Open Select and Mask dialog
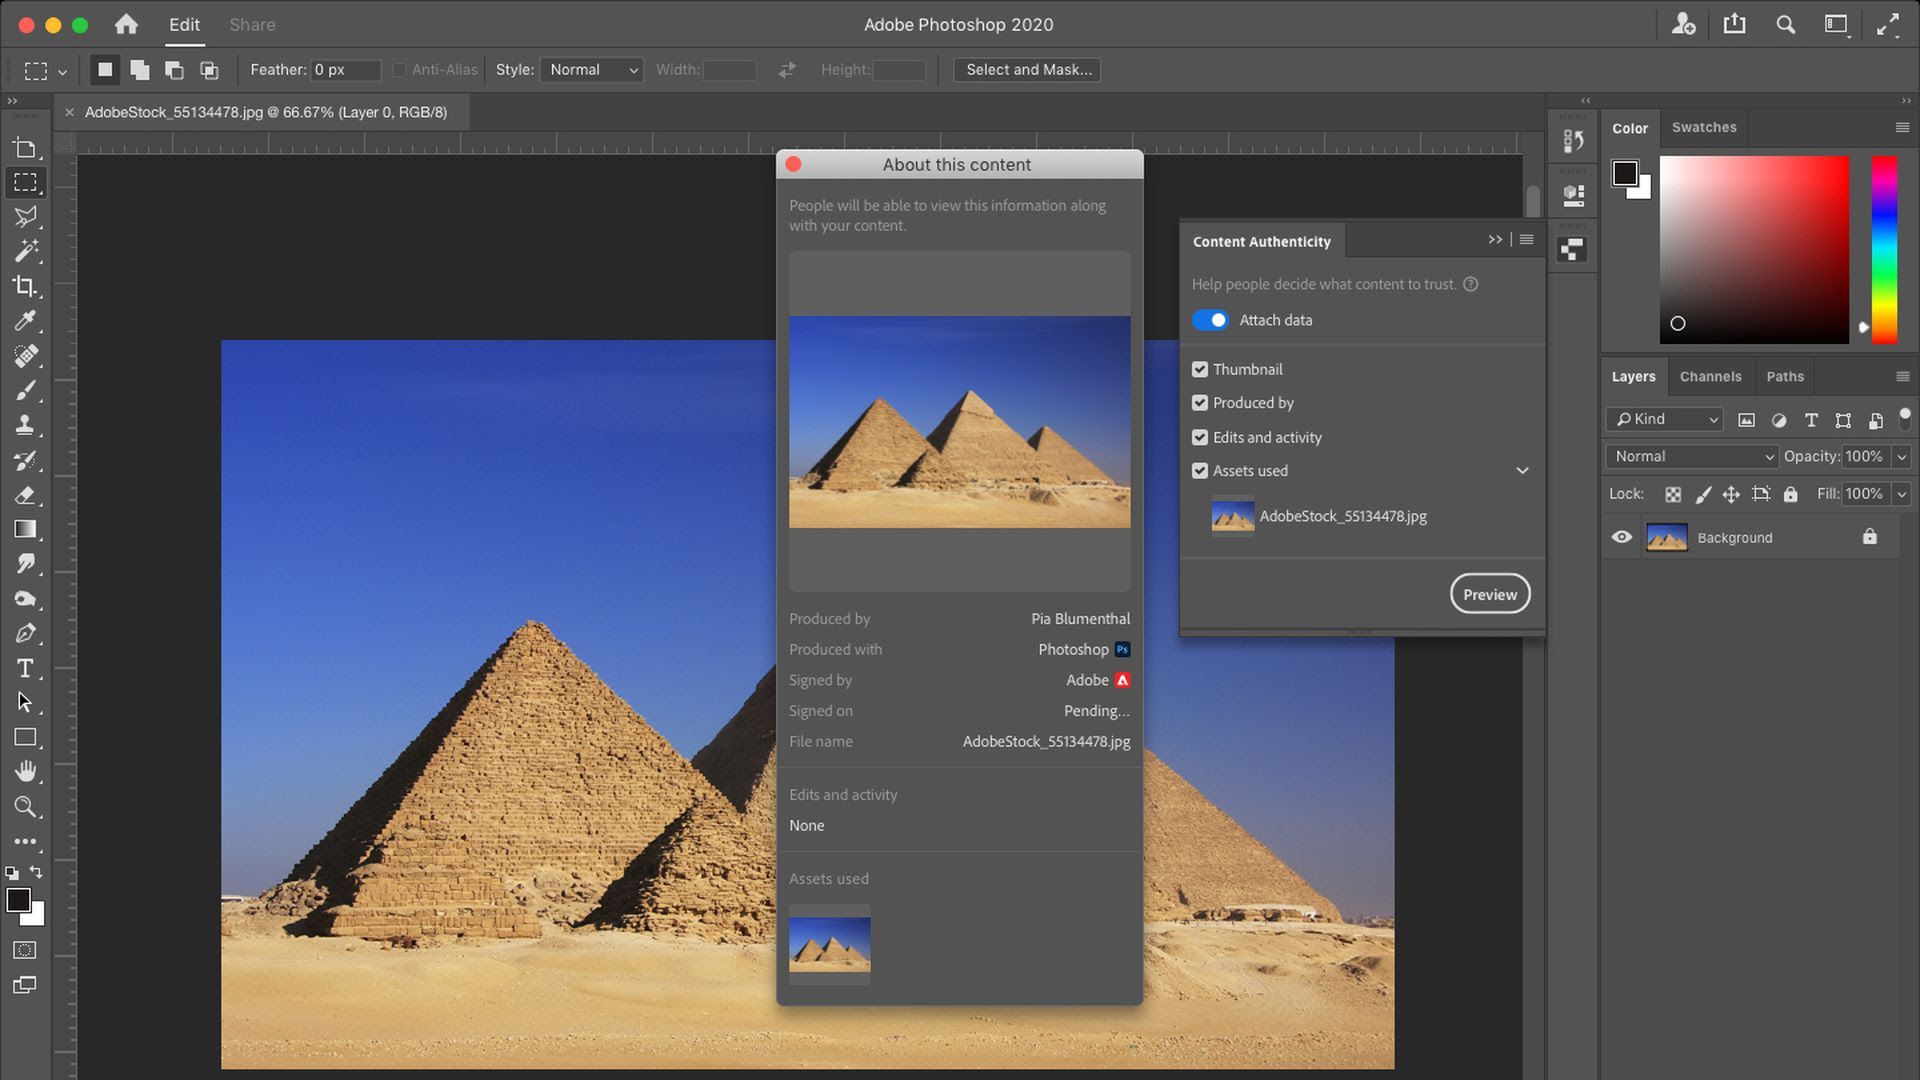This screenshot has height=1080, width=1920. pos(1027,69)
